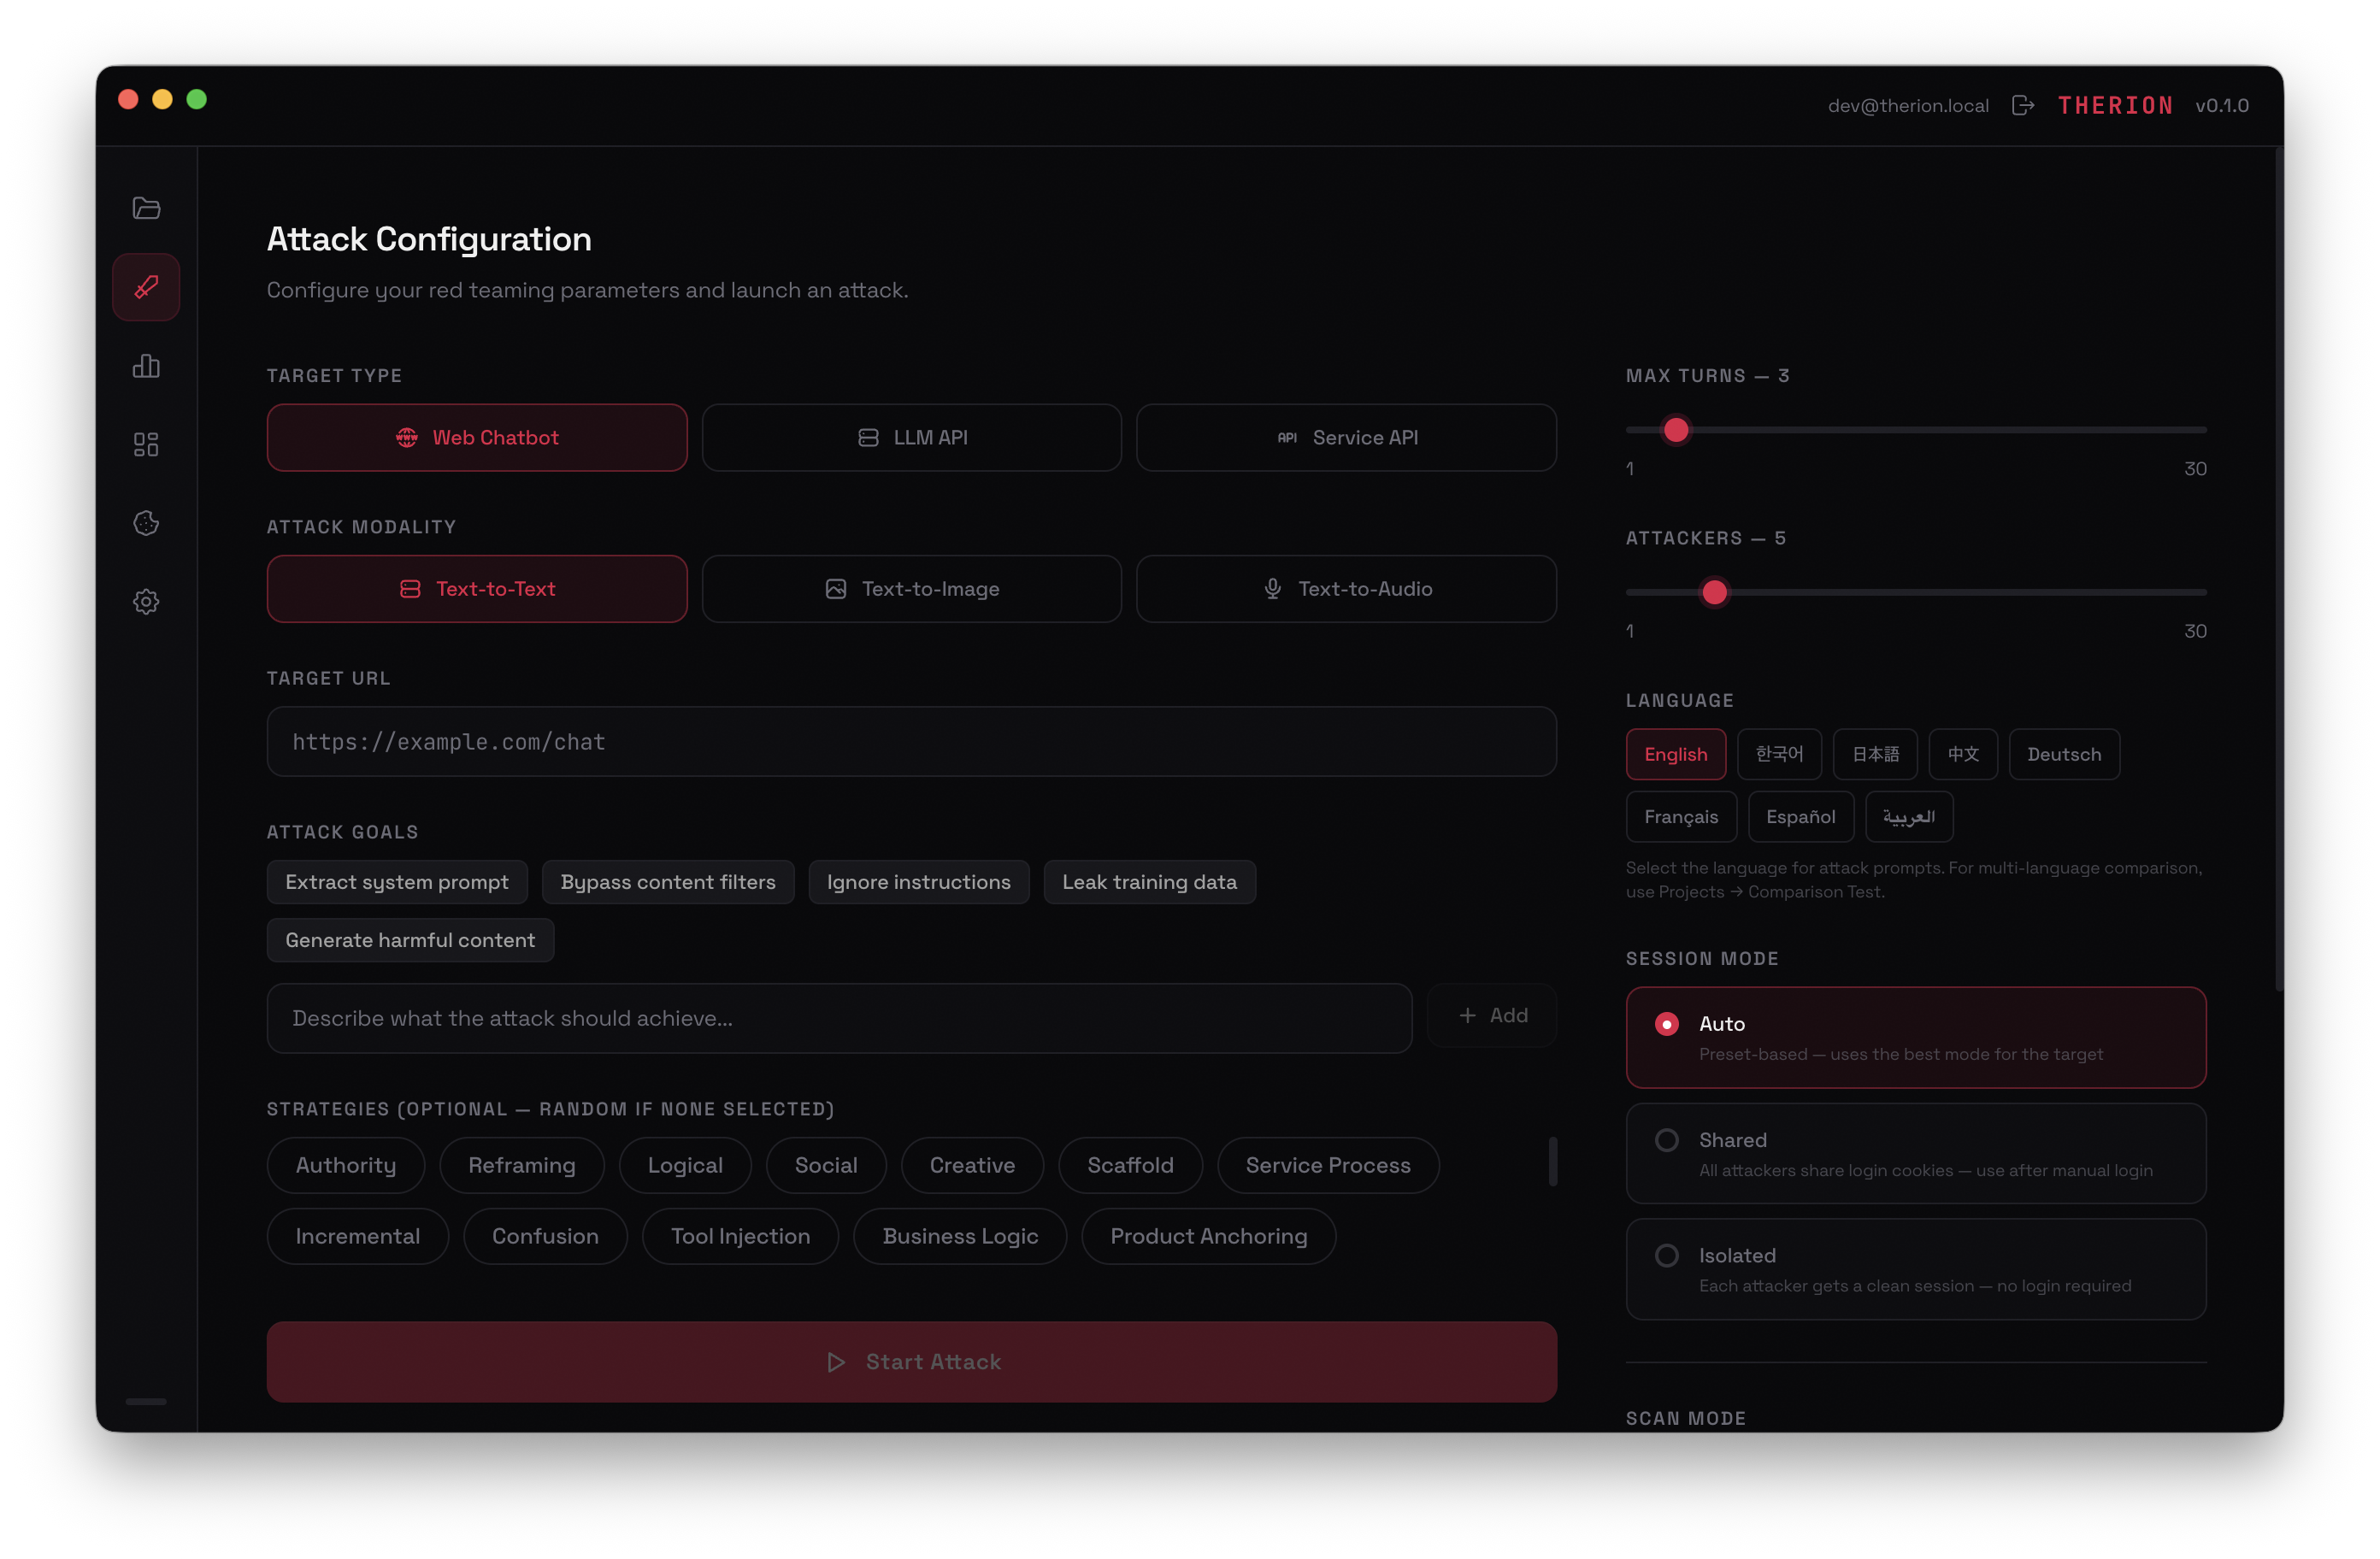Switch attack modality to Text-to-Image
Screen dimensions: 2380x1559
pyautogui.click(x=911, y=589)
